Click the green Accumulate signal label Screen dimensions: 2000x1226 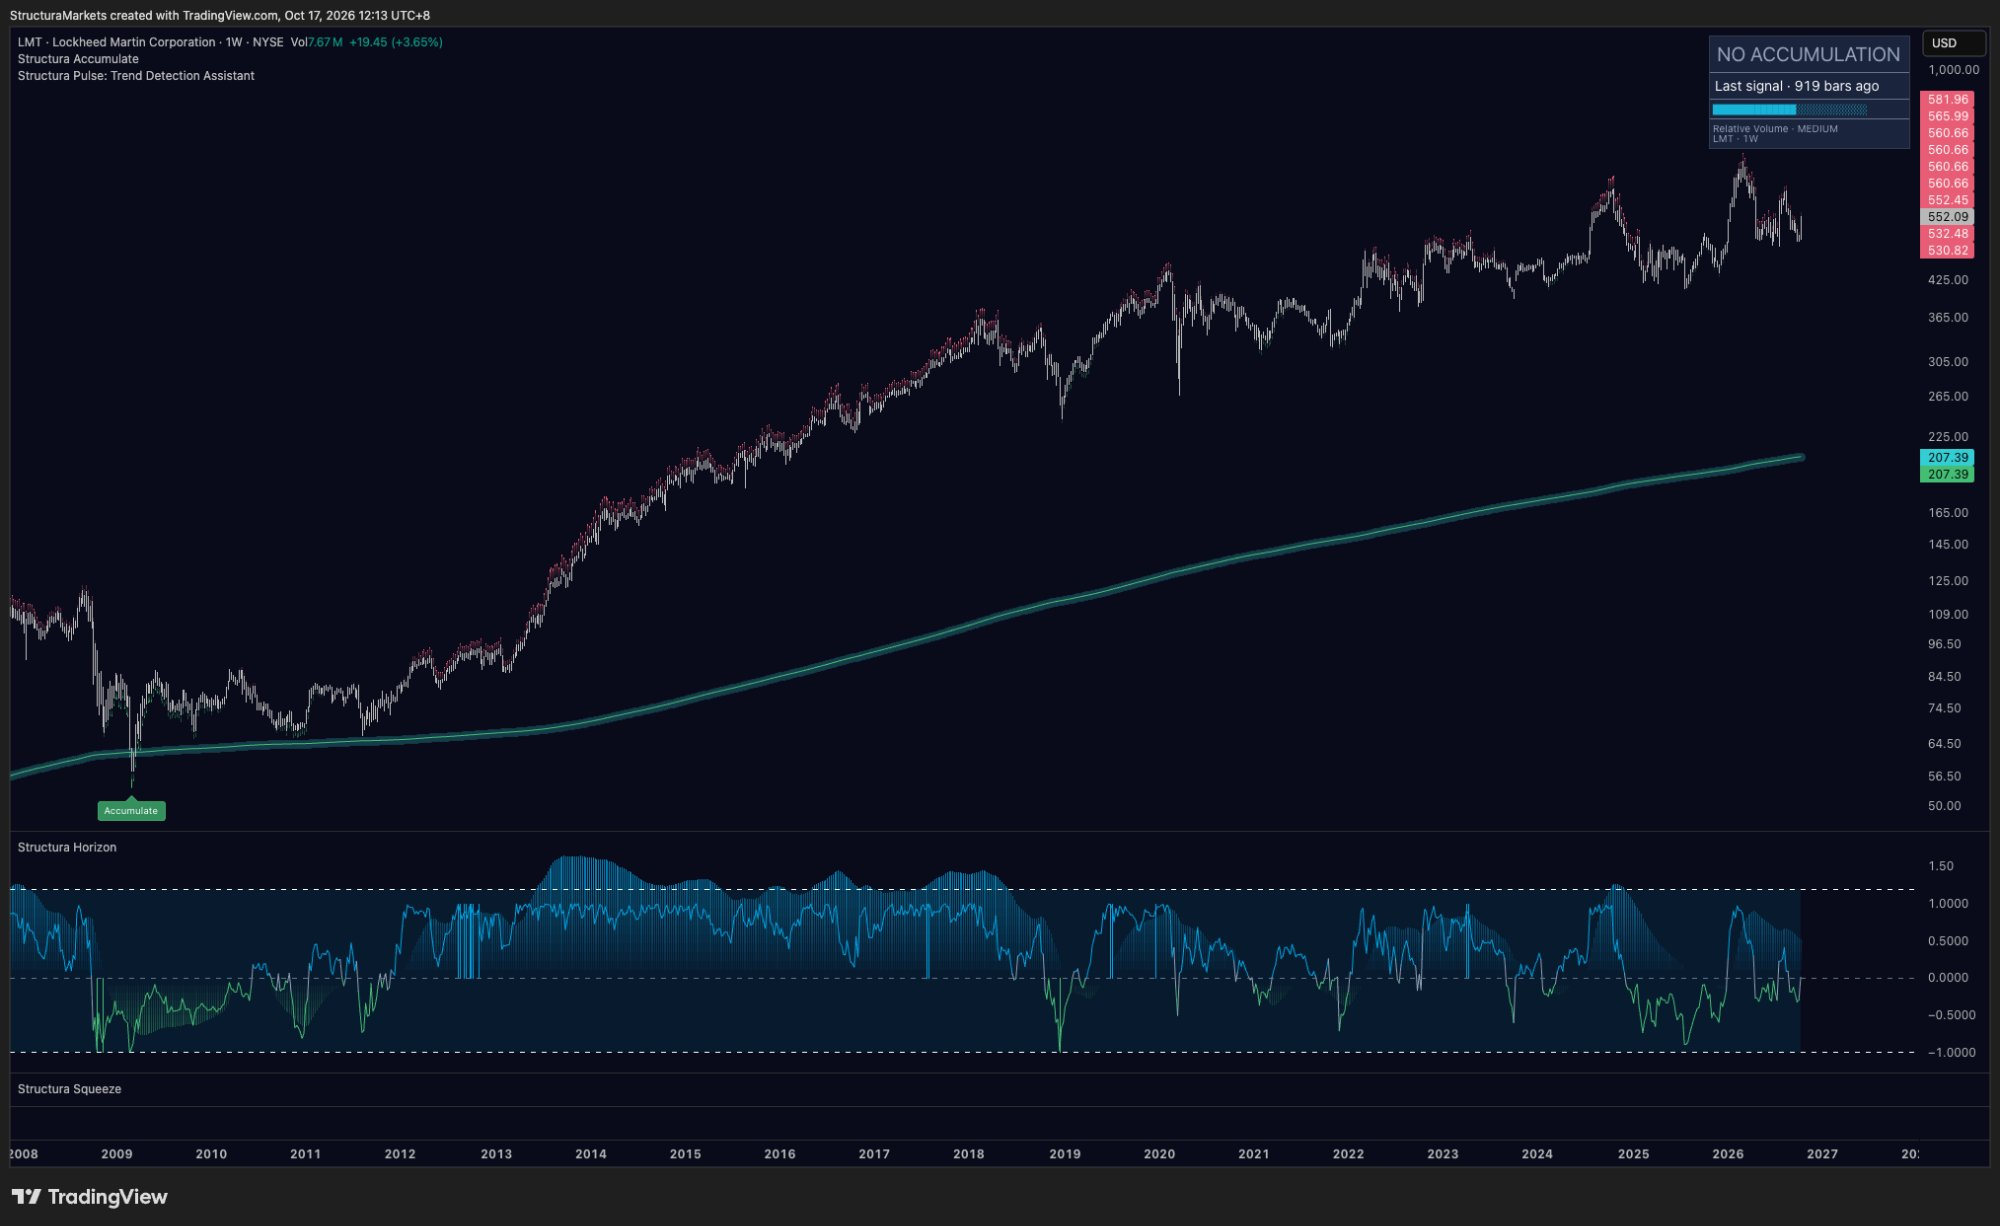(x=131, y=811)
